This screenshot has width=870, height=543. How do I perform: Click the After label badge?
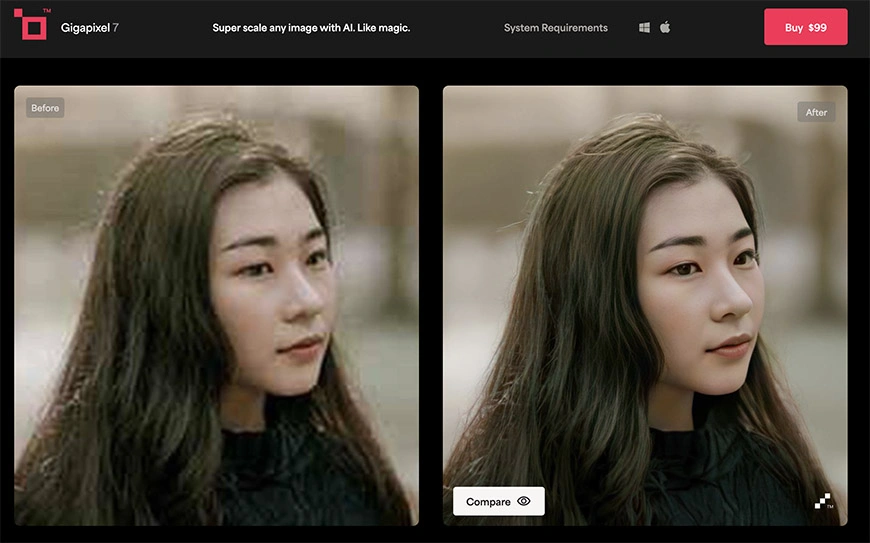(x=816, y=112)
